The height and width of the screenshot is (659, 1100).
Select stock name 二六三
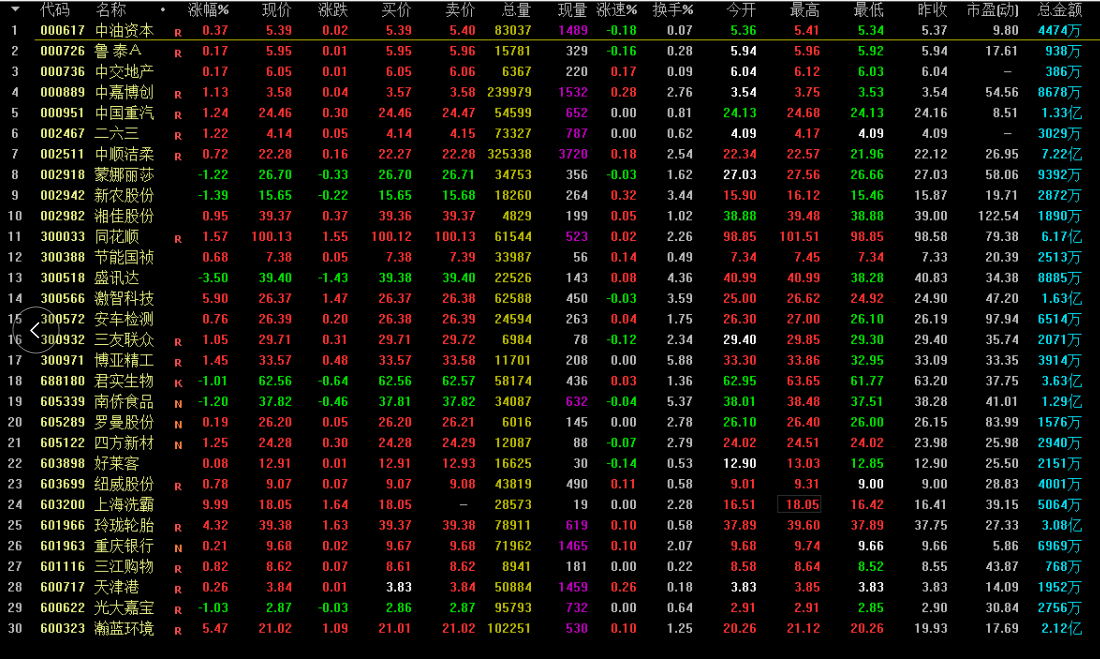point(117,133)
